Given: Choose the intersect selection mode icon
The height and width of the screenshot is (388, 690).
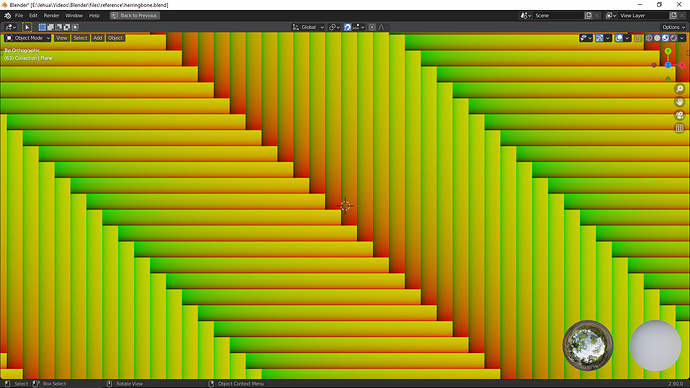Looking at the screenshot, I should (75, 27).
